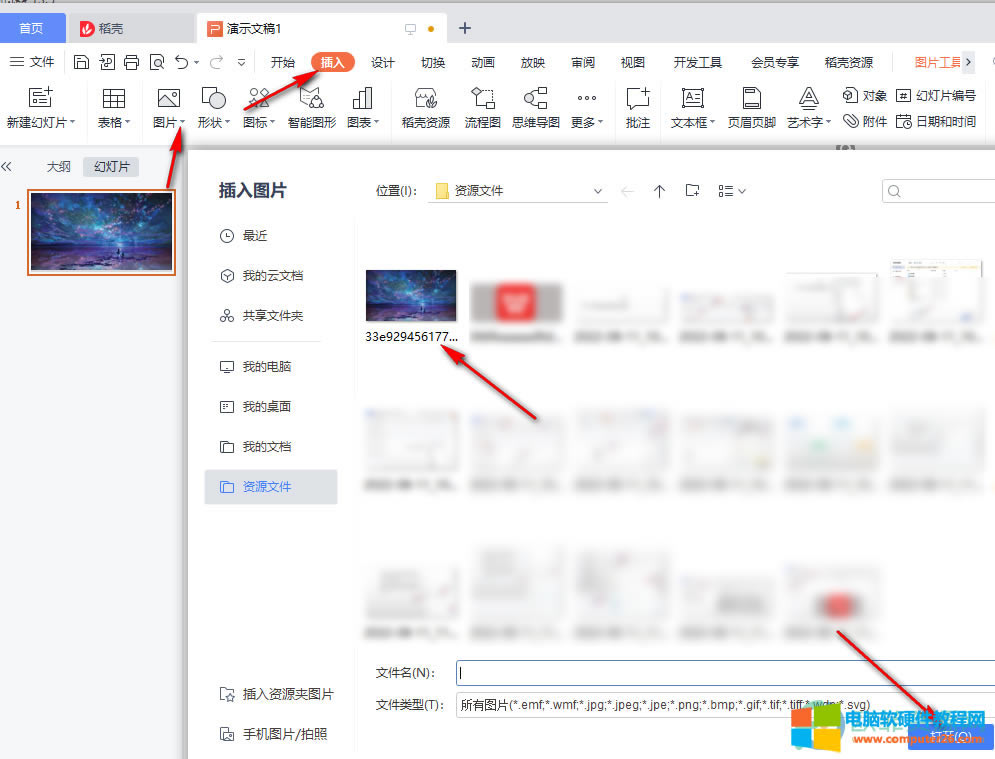Viewport: 995px width, 759px height.
Task: Go up one folder level in dialog
Action: tap(659, 191)
